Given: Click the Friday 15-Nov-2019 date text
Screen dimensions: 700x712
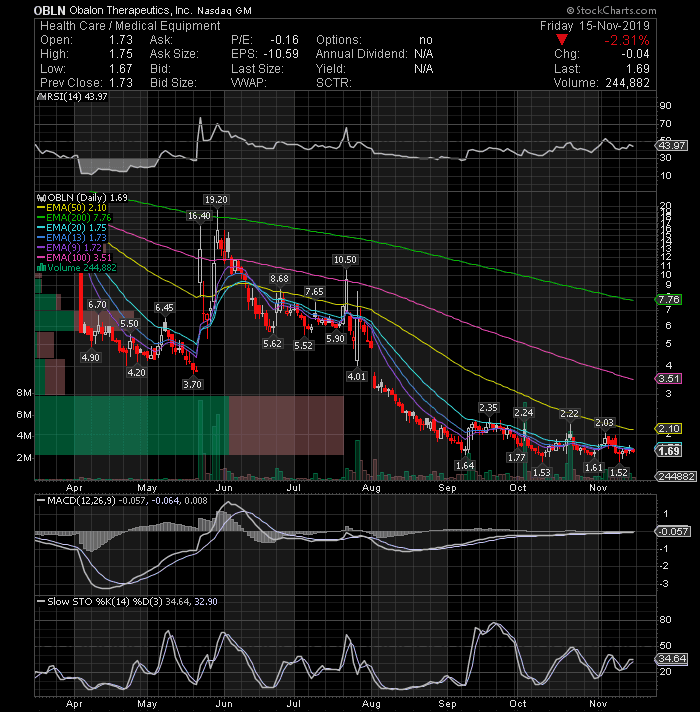Looking at the screenshot, I should coord(594,26).
